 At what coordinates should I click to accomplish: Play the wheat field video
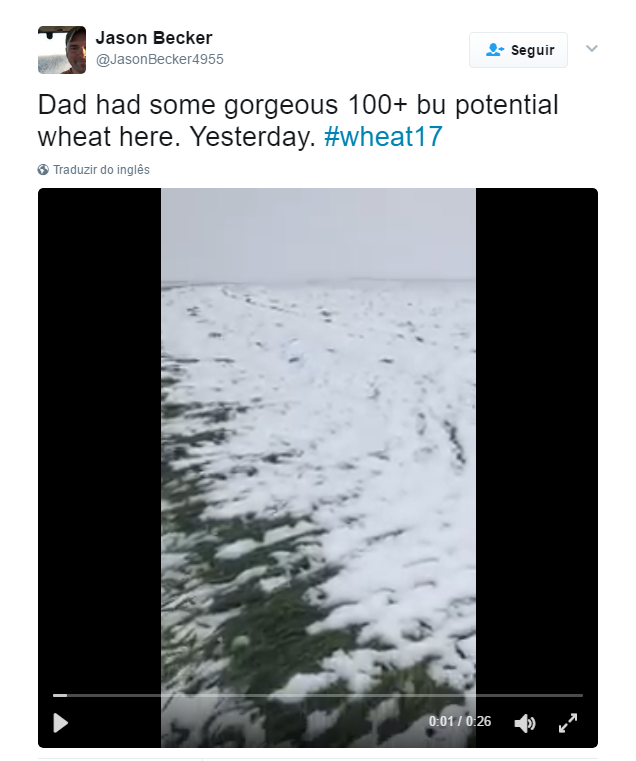tap(61, 722)
